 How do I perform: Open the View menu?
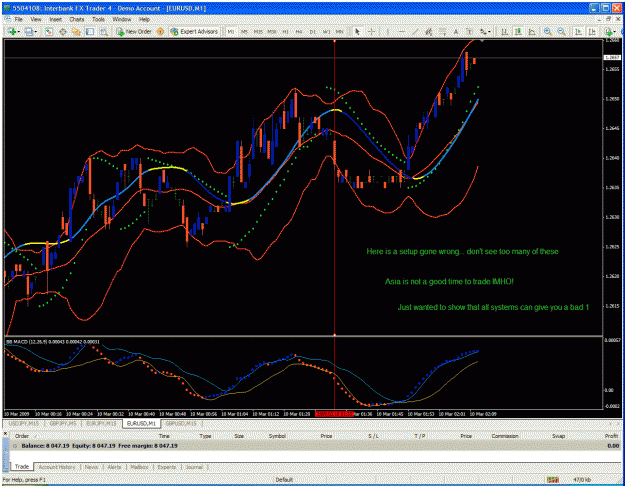click(x=36, y=19)
